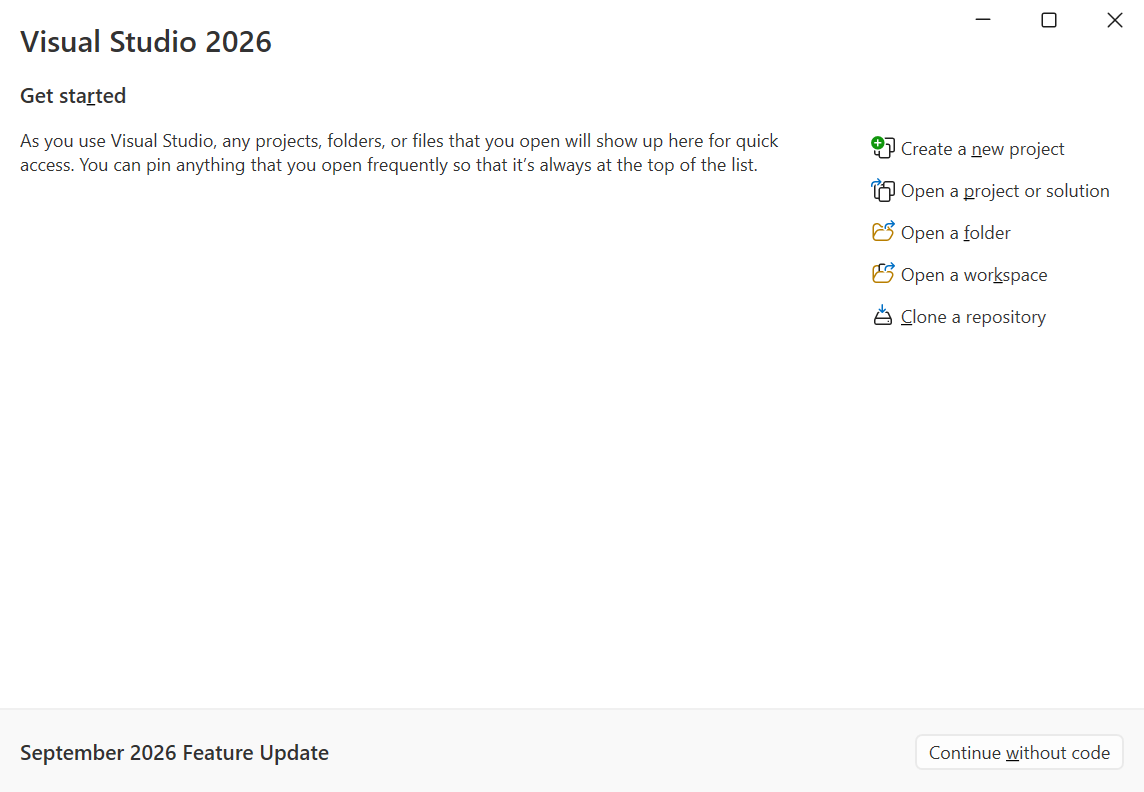Choose the 'Open a workspace' label

coord(974,275)
